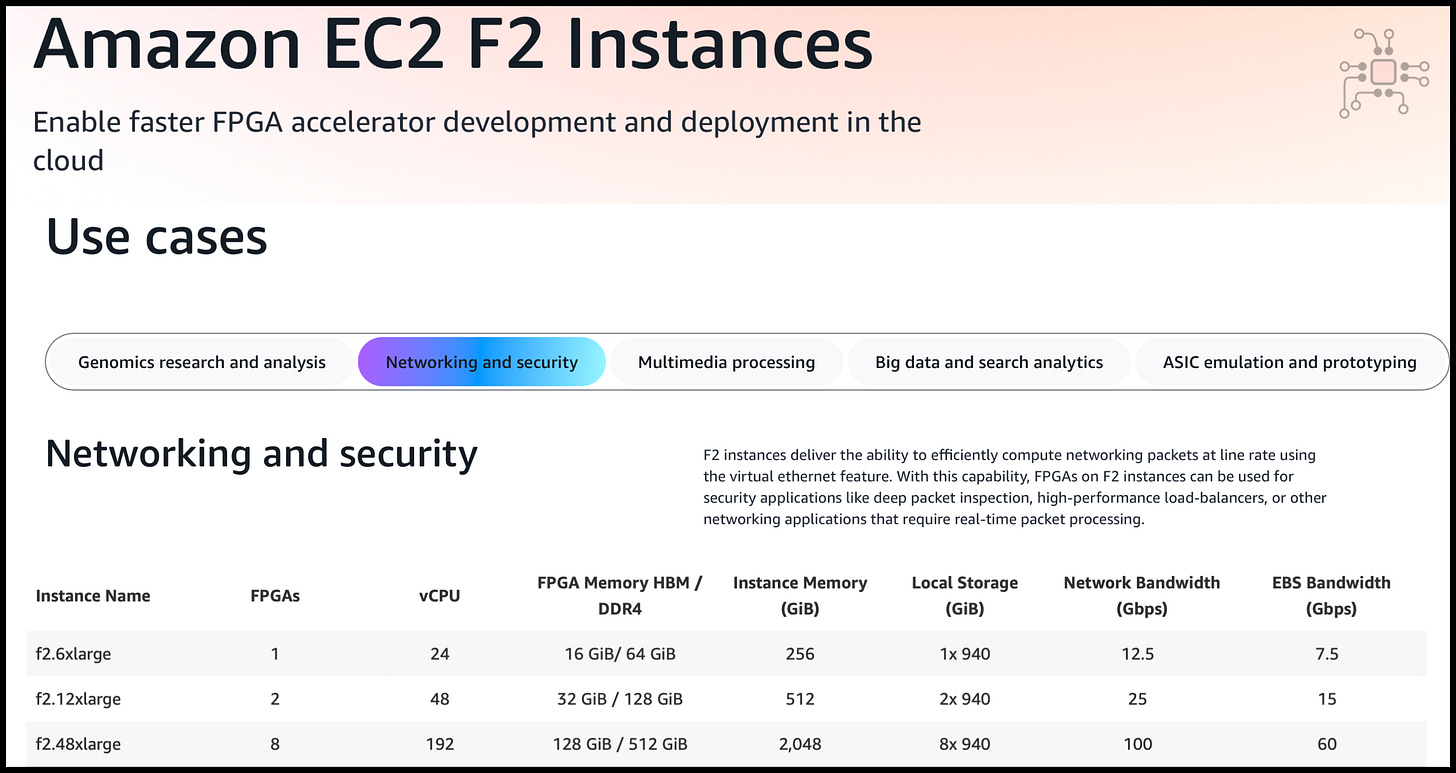Click FPGA Memory HBM / DDR4 header
This screenshot has height=773, width=1456.
(x=620, y=596)
